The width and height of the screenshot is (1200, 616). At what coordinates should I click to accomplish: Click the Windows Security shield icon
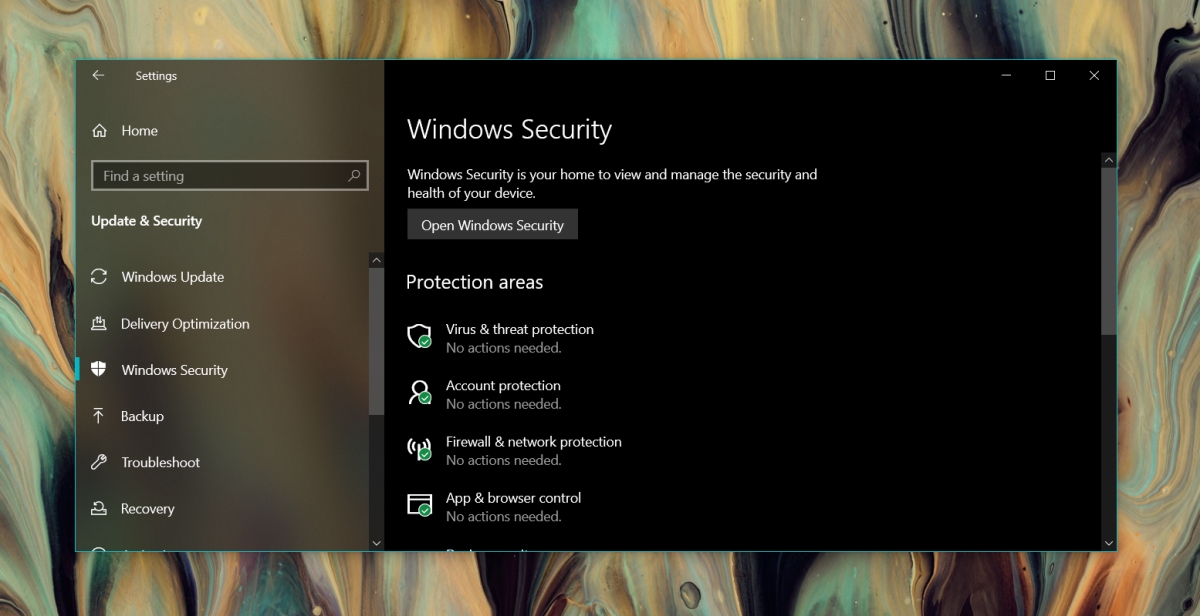[99, 369]
